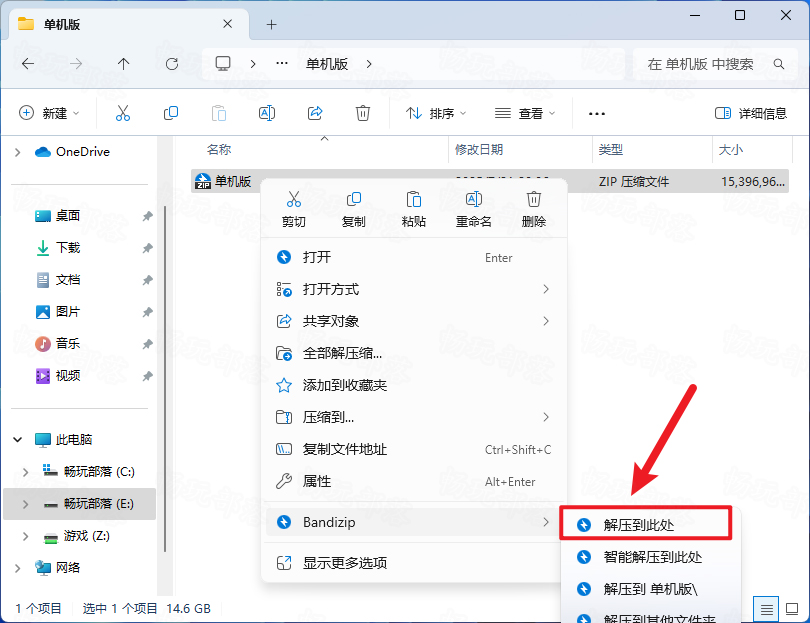Sort by the 大小 column header

[x=731, y=150]
